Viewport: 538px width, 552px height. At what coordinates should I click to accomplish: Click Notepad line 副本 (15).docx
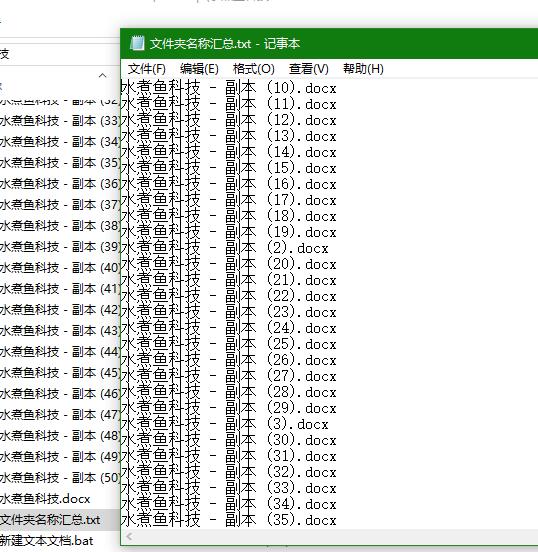(x=229, y=168)
